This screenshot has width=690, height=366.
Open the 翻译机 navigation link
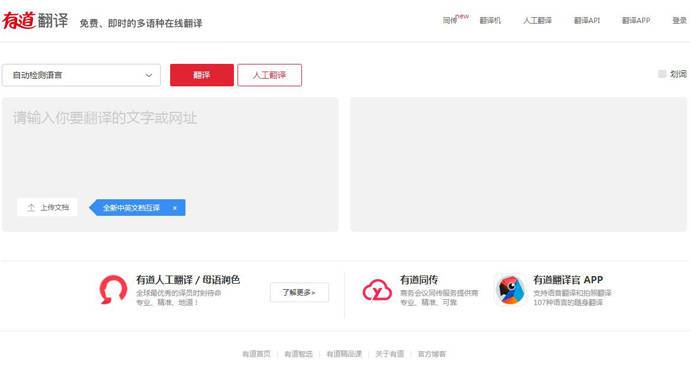[x=490, y=20]
